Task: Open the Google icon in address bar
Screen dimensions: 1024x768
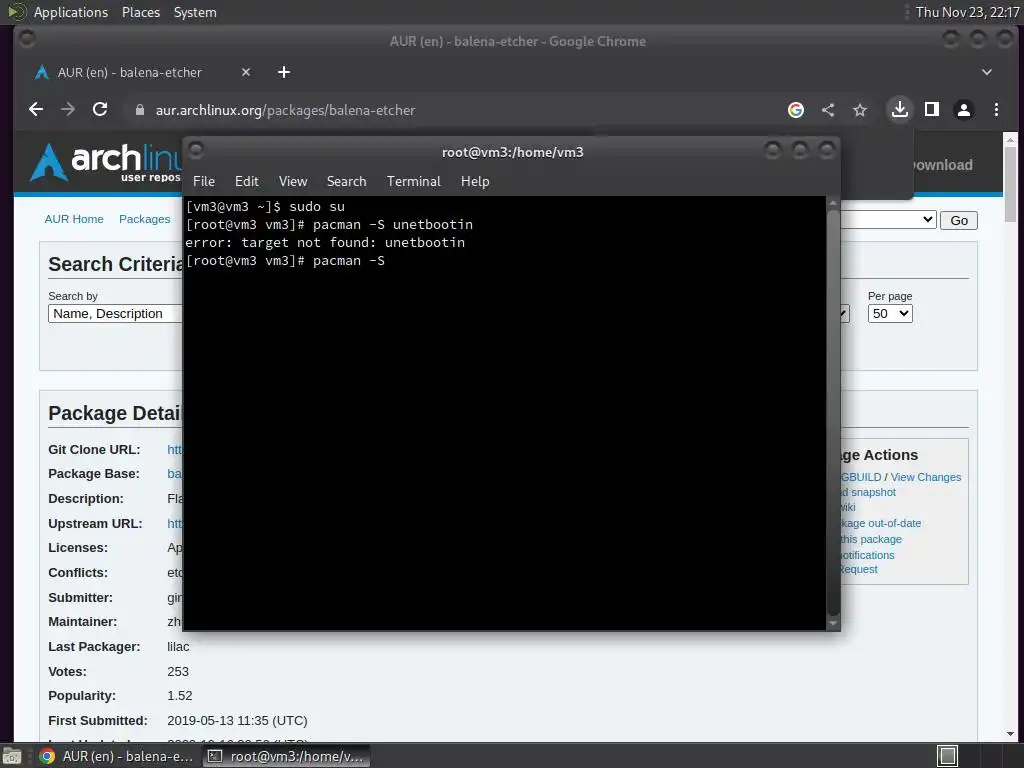Action: (795, 110)
